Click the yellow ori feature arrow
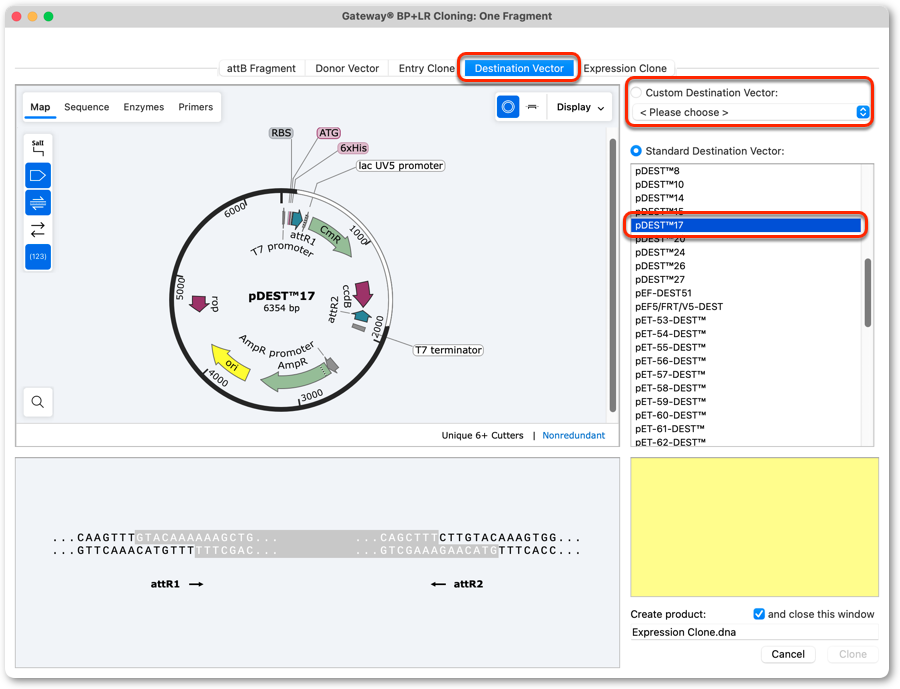The height and width of the screenshot is (689, 900). [x=230, y=362]
